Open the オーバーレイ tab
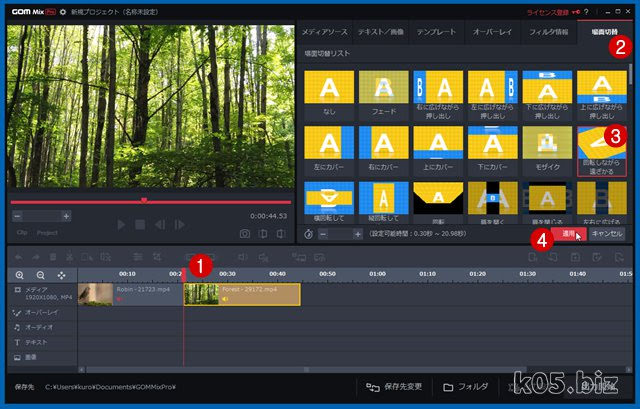 tap(492, 32)
